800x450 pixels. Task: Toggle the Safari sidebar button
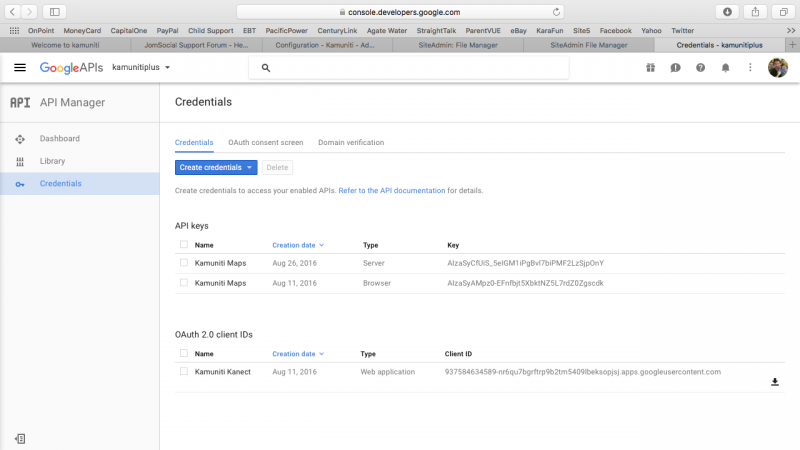(55, 11)
